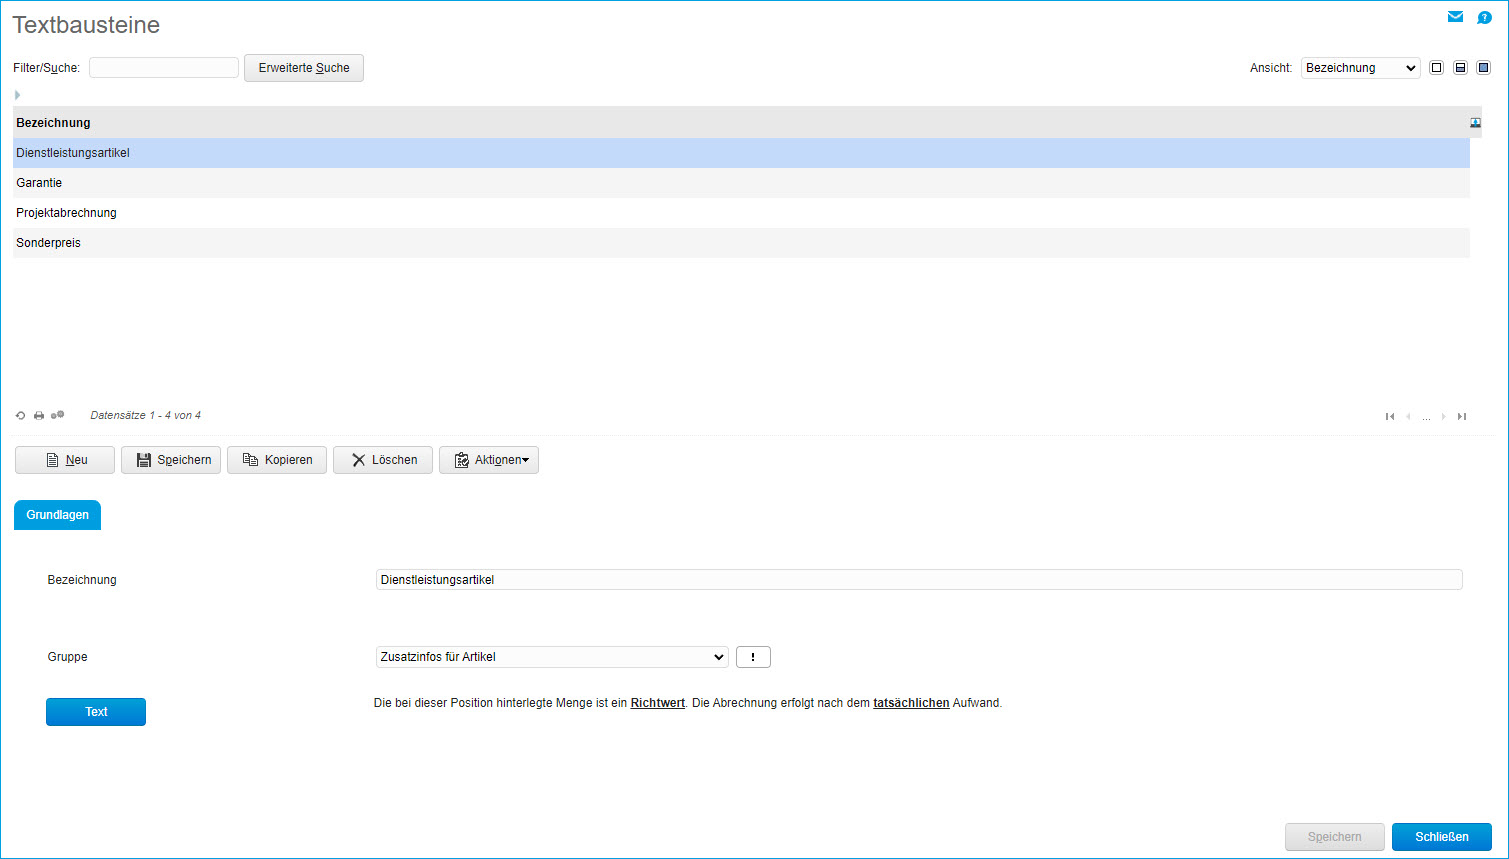Delete the record with Löschen
Screen dimensions: 1509x859
click(383, 460)
